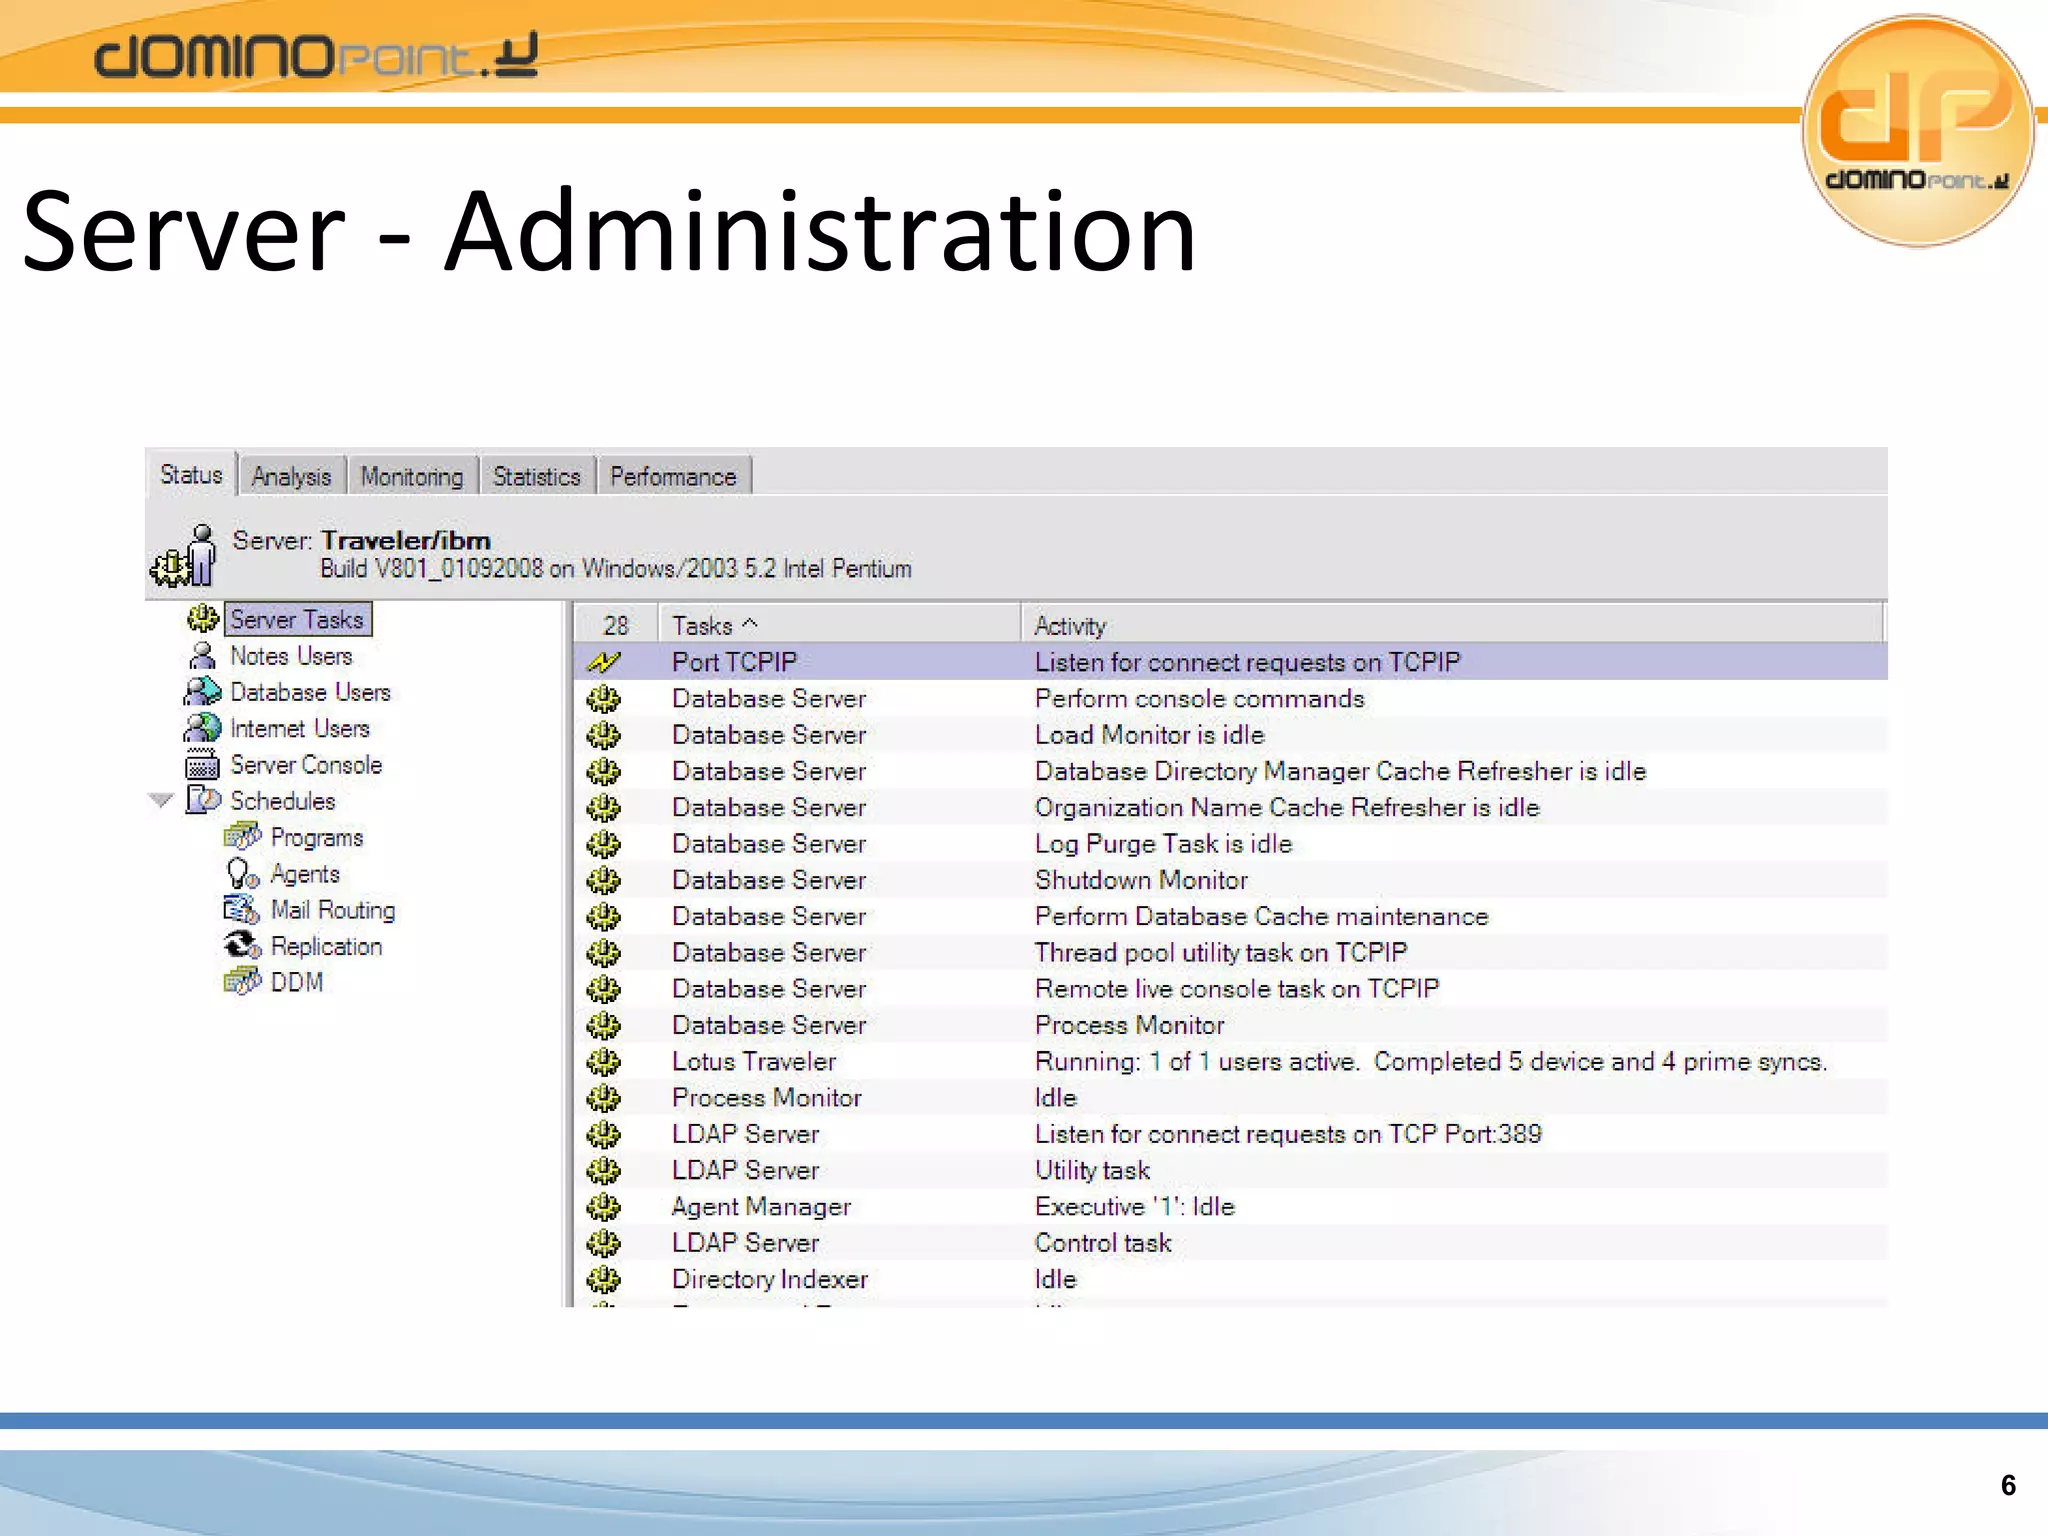This screenshot has height=1536, width=2048.
Task: Click the DDM icon
Action: click(x=242, y=981)
